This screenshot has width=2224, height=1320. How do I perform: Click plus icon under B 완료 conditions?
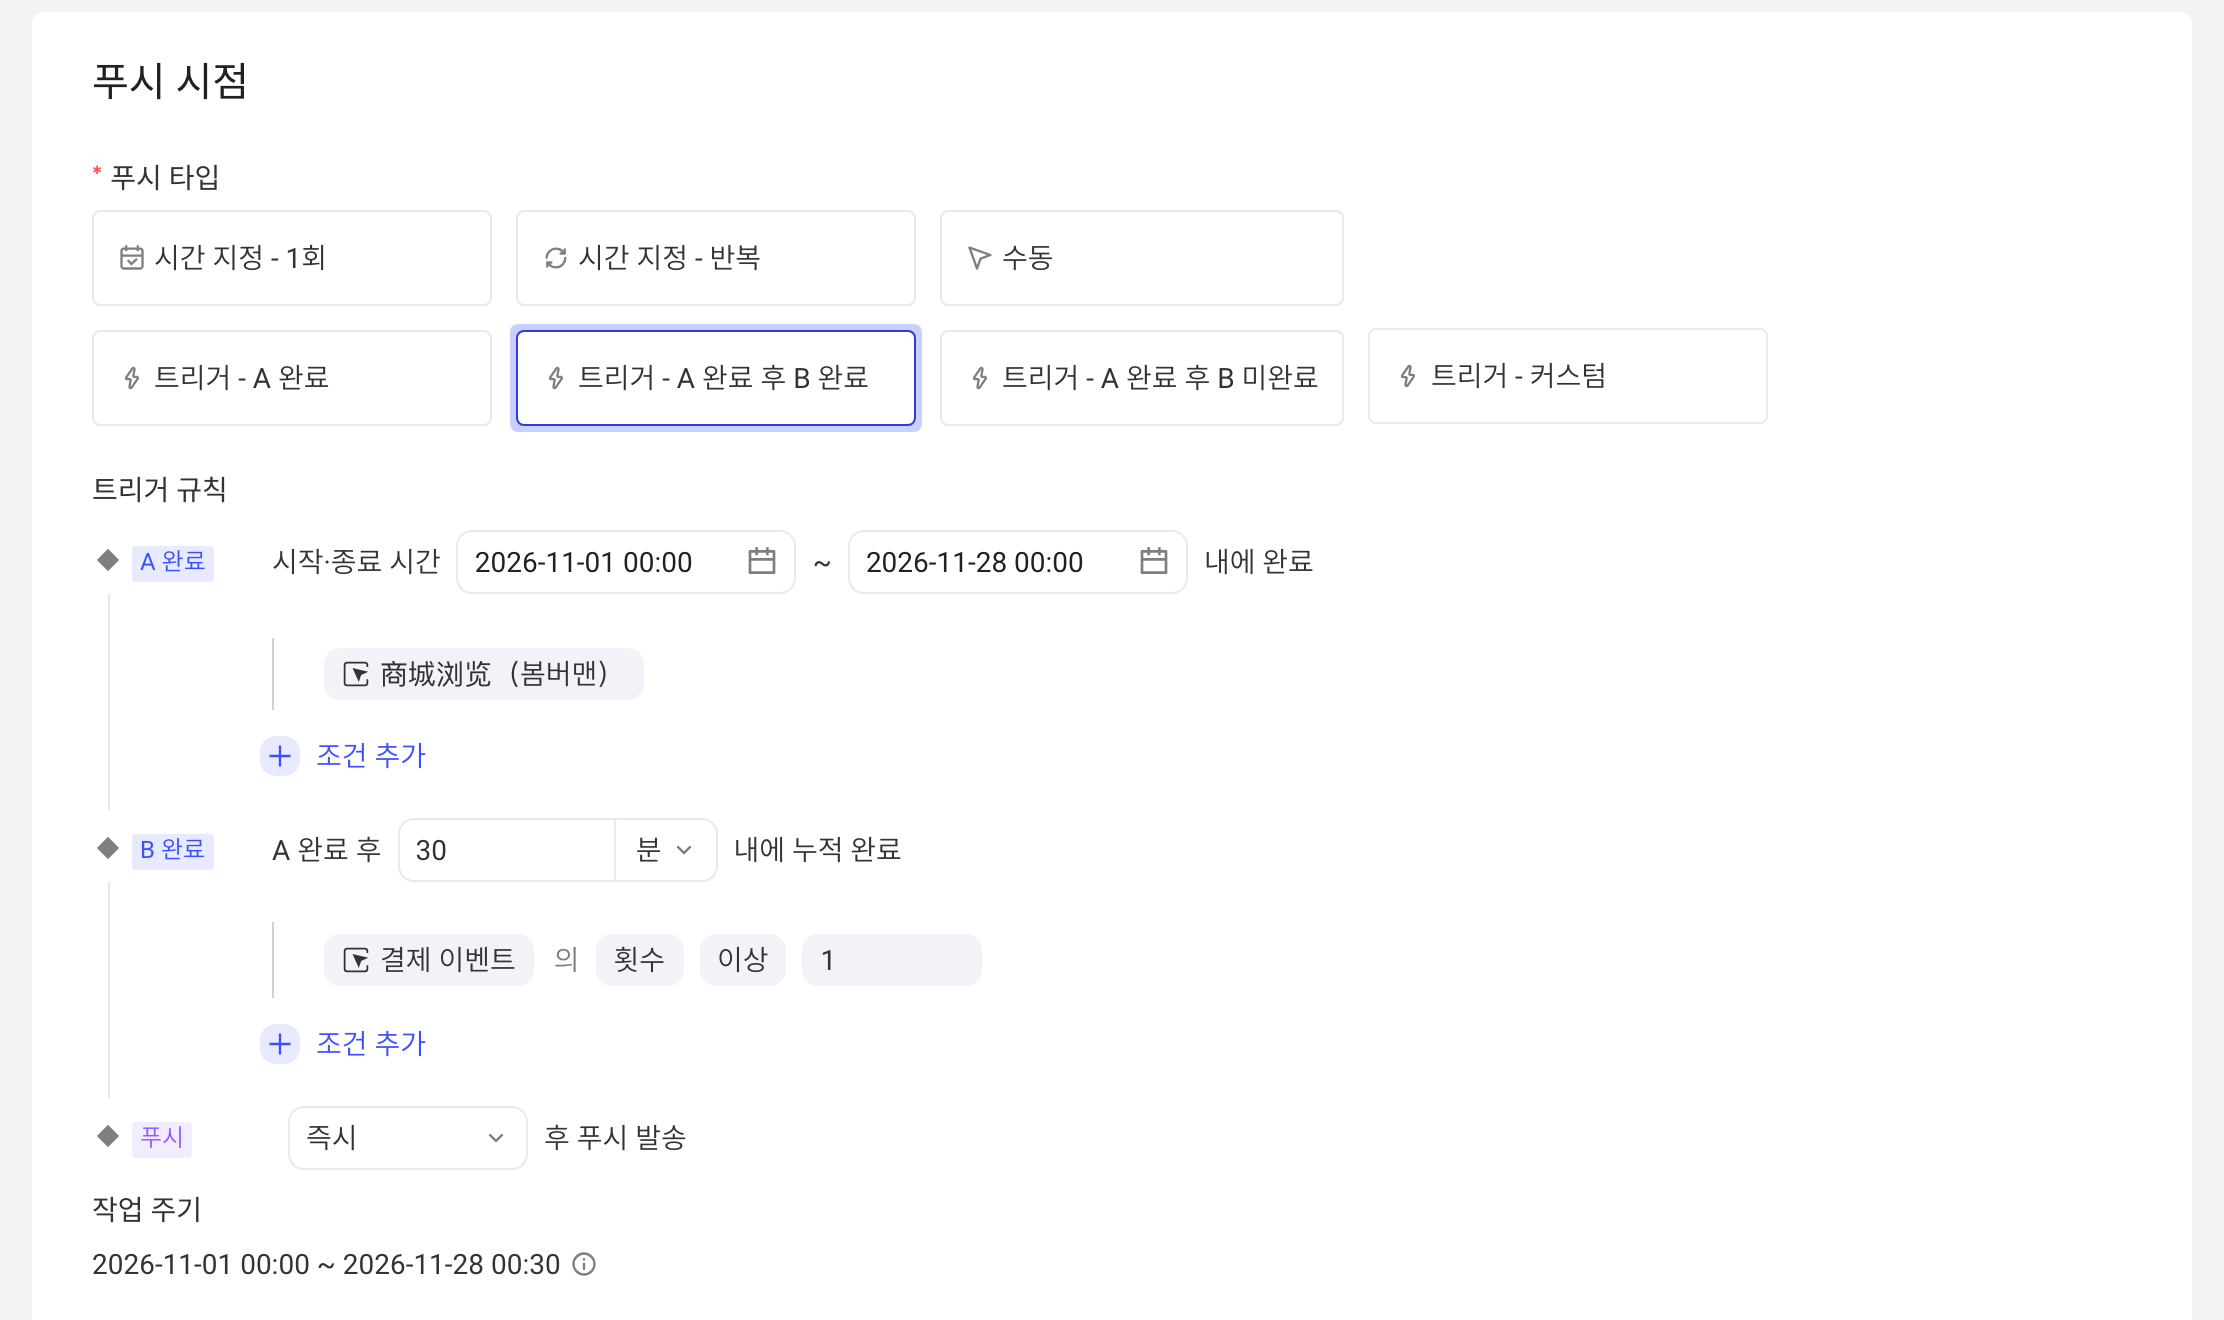(x=280, y=1044)
